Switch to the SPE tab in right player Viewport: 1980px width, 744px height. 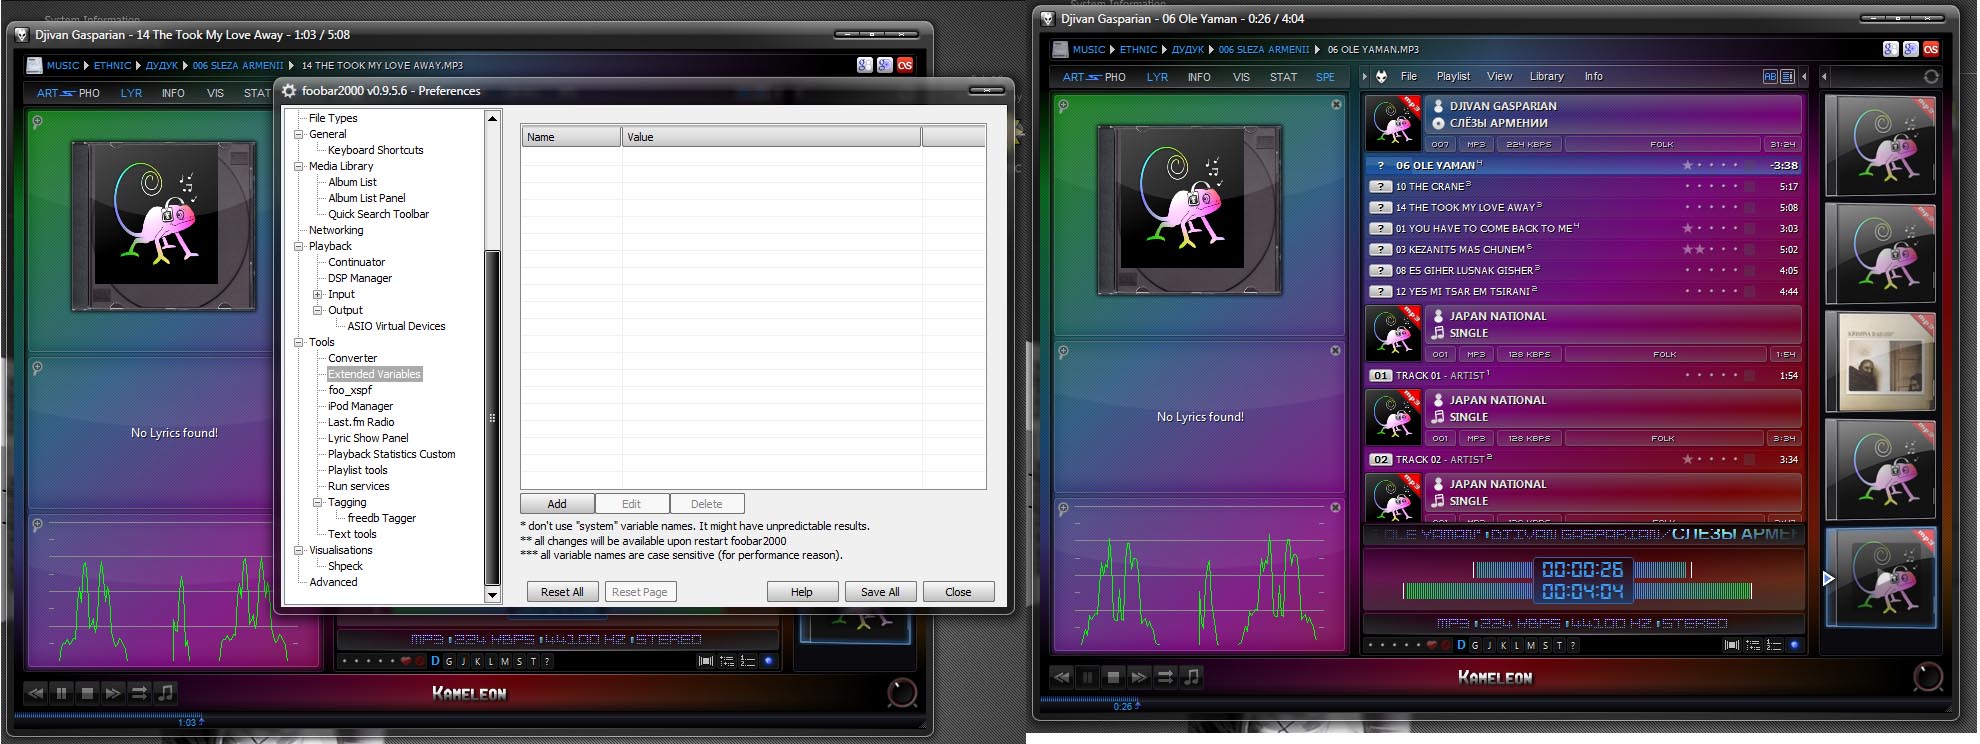(x=1325, y=77)
